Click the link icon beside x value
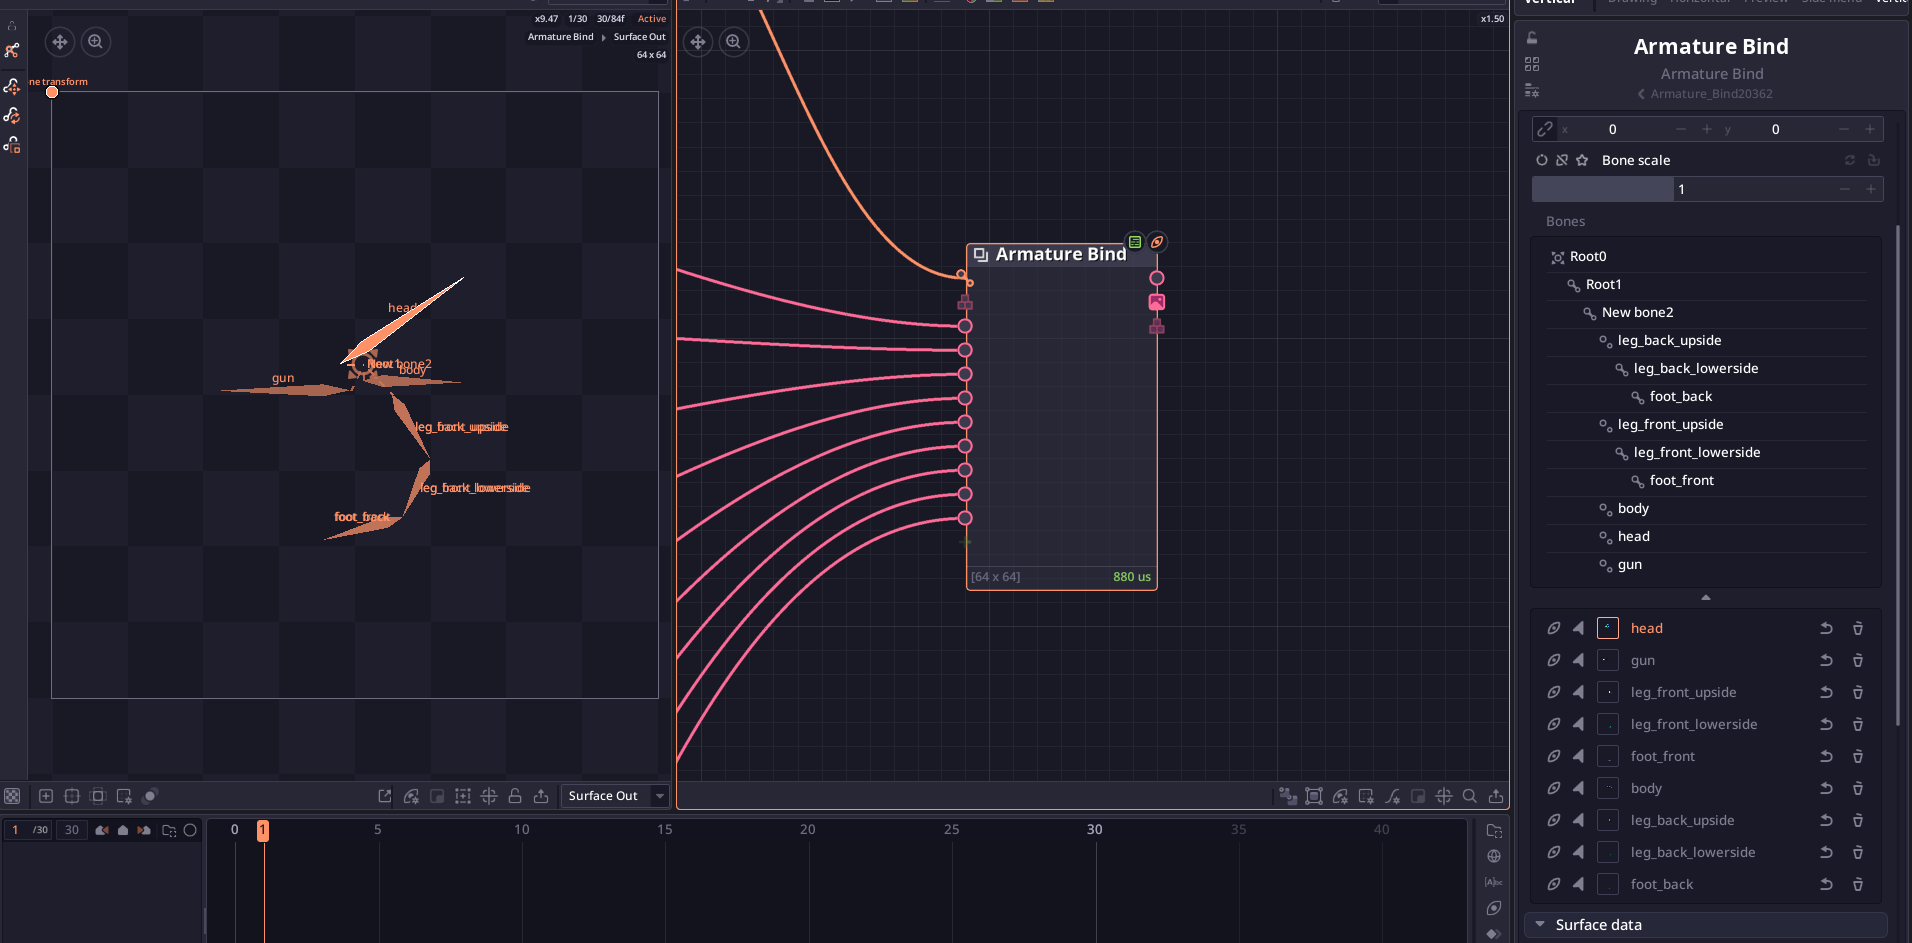Screen dimensions: 1912x943 pos(1545,129)
